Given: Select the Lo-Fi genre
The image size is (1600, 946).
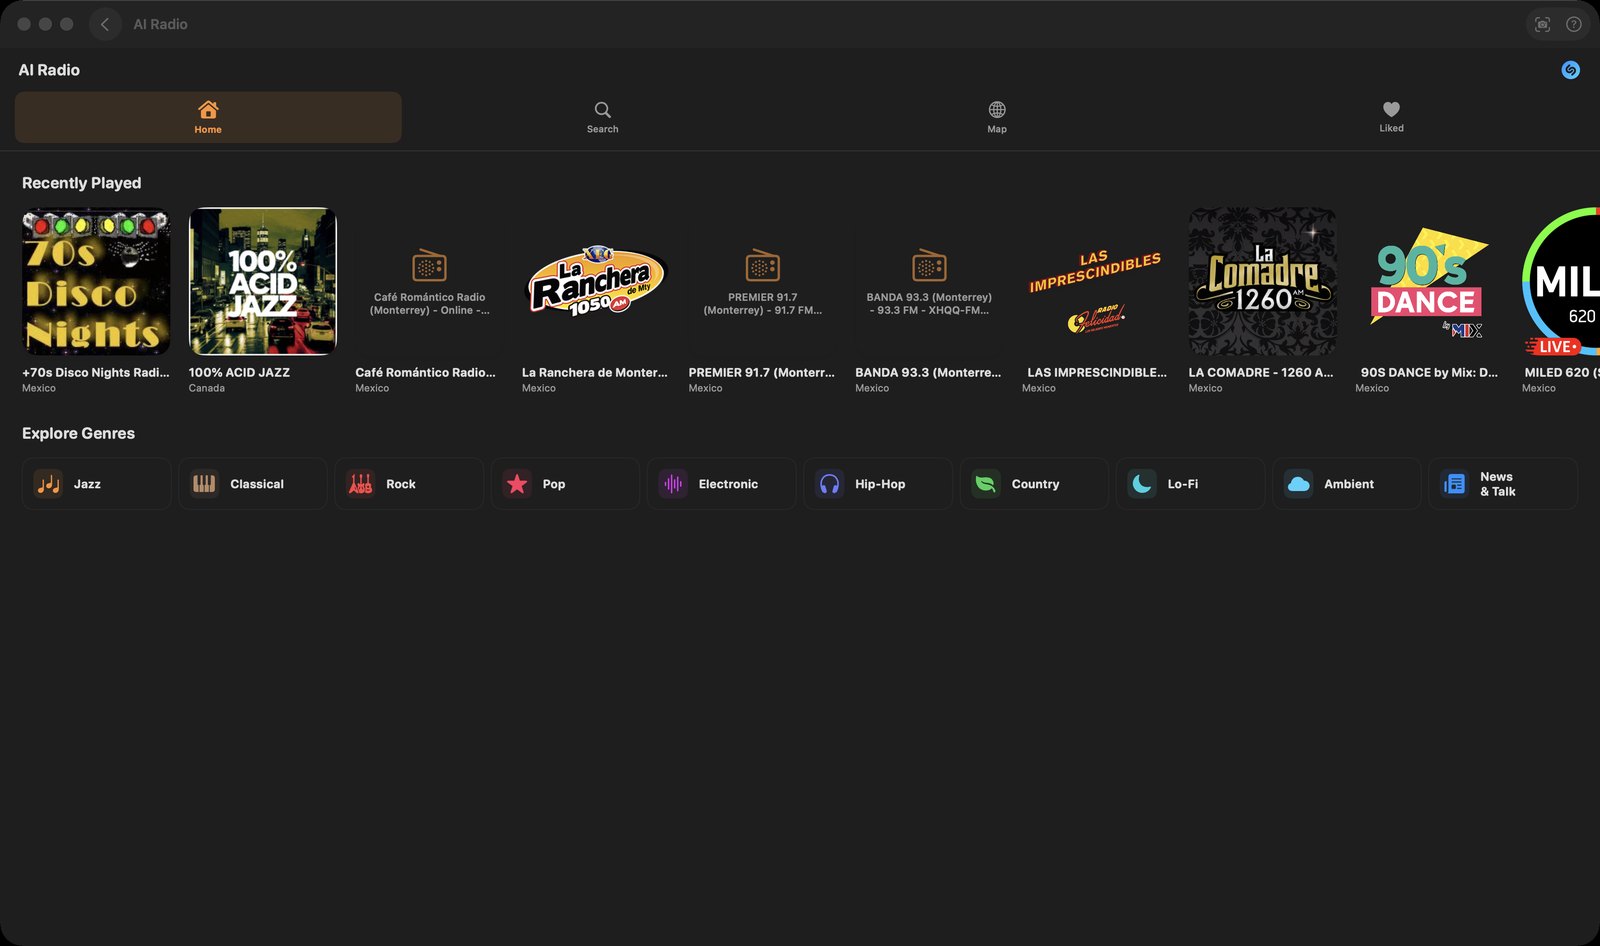Looking at the screenshot, I should click(1190, 484).
